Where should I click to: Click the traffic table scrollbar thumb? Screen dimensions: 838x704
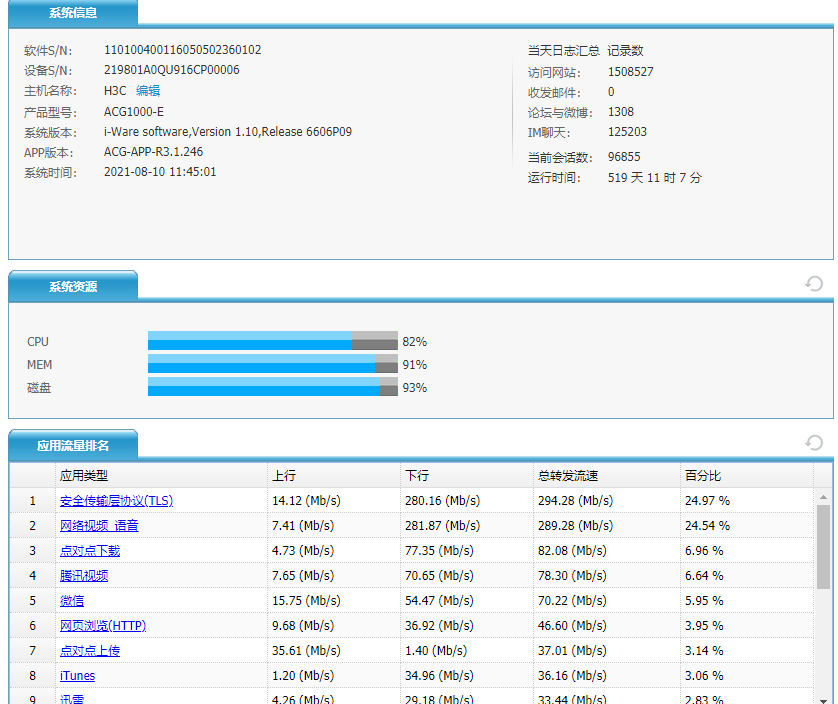823,546
